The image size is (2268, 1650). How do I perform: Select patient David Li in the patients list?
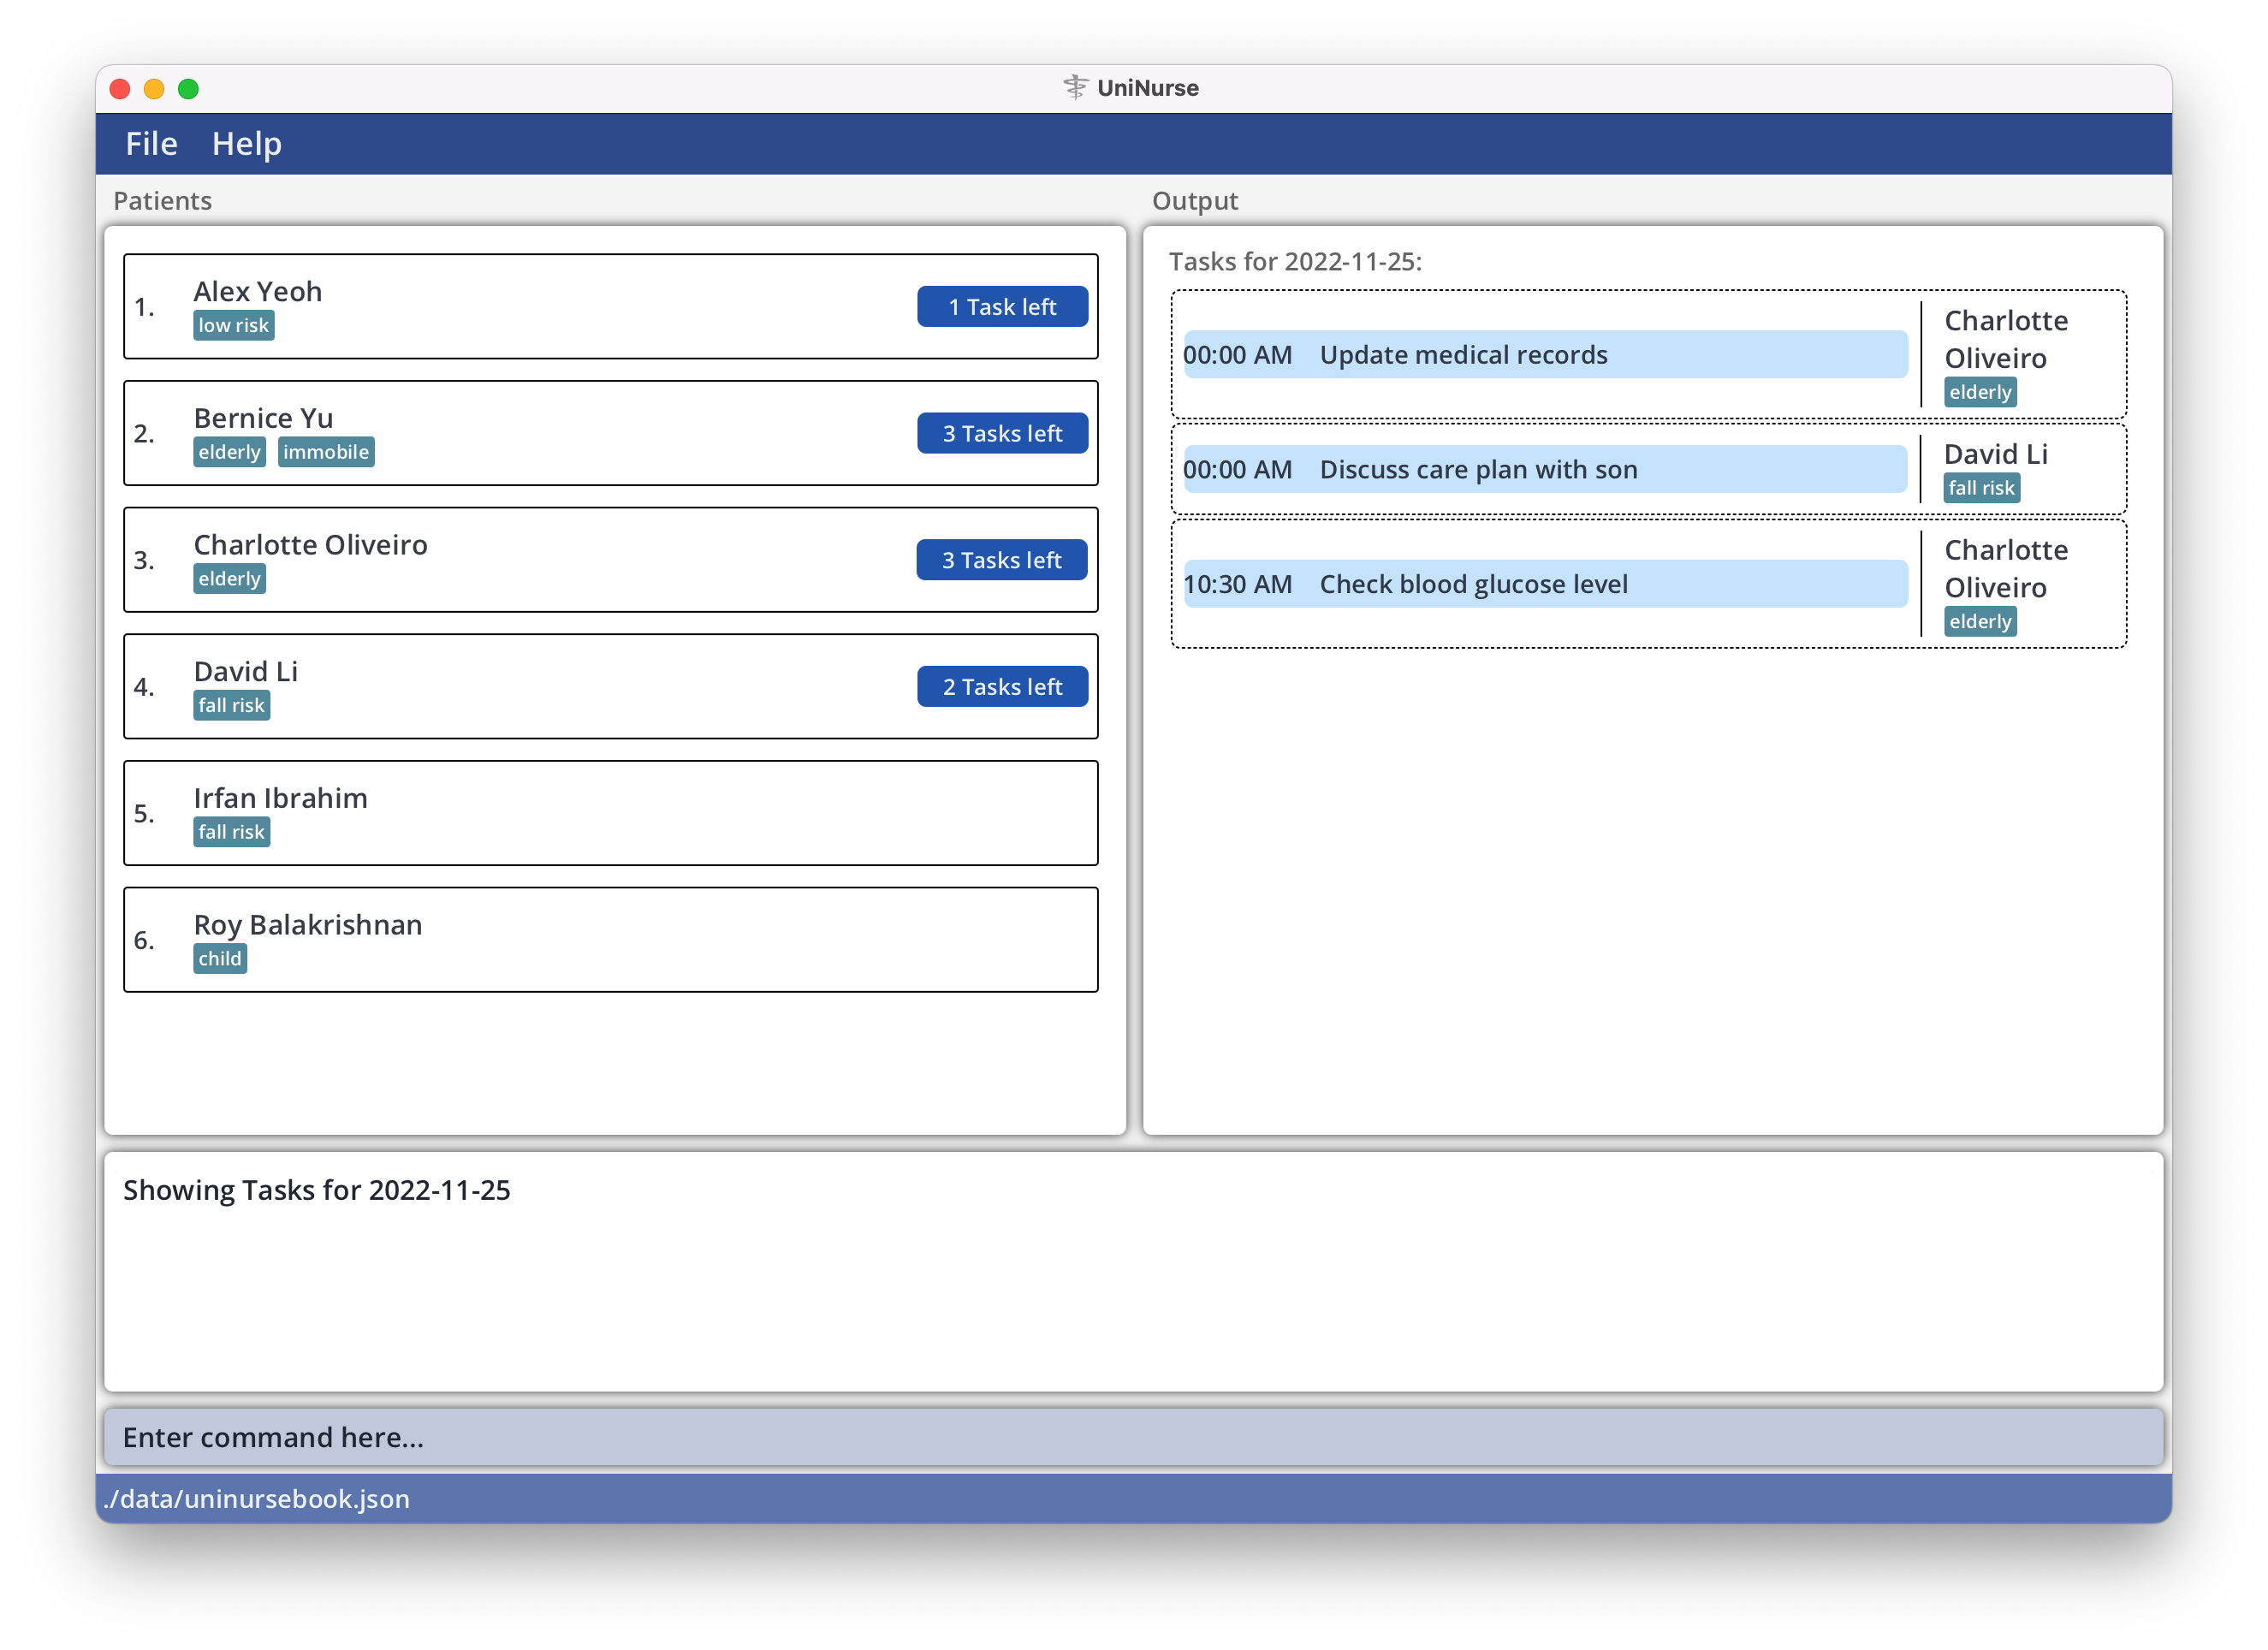(x=610, y=687)
